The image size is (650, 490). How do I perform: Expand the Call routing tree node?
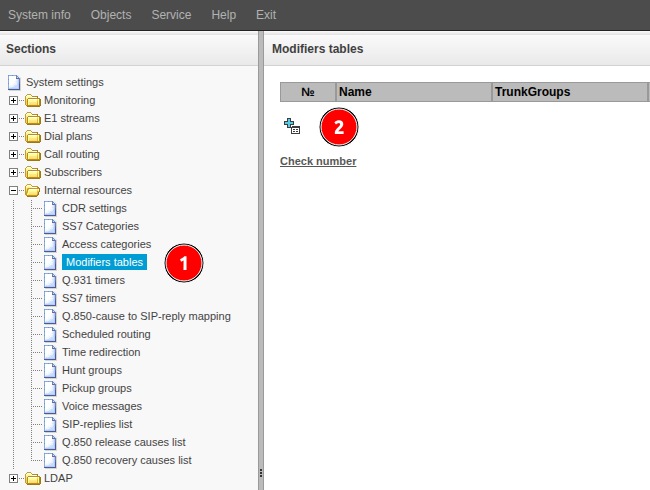pos(14,154)
